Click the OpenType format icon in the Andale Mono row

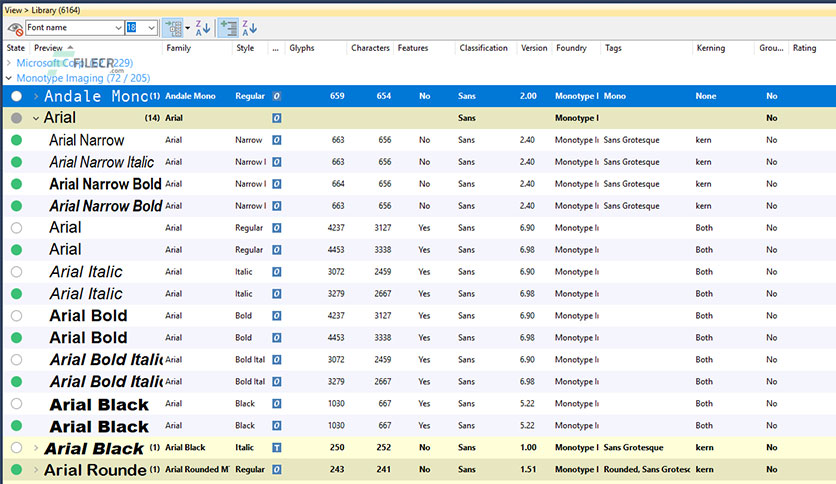277,96
